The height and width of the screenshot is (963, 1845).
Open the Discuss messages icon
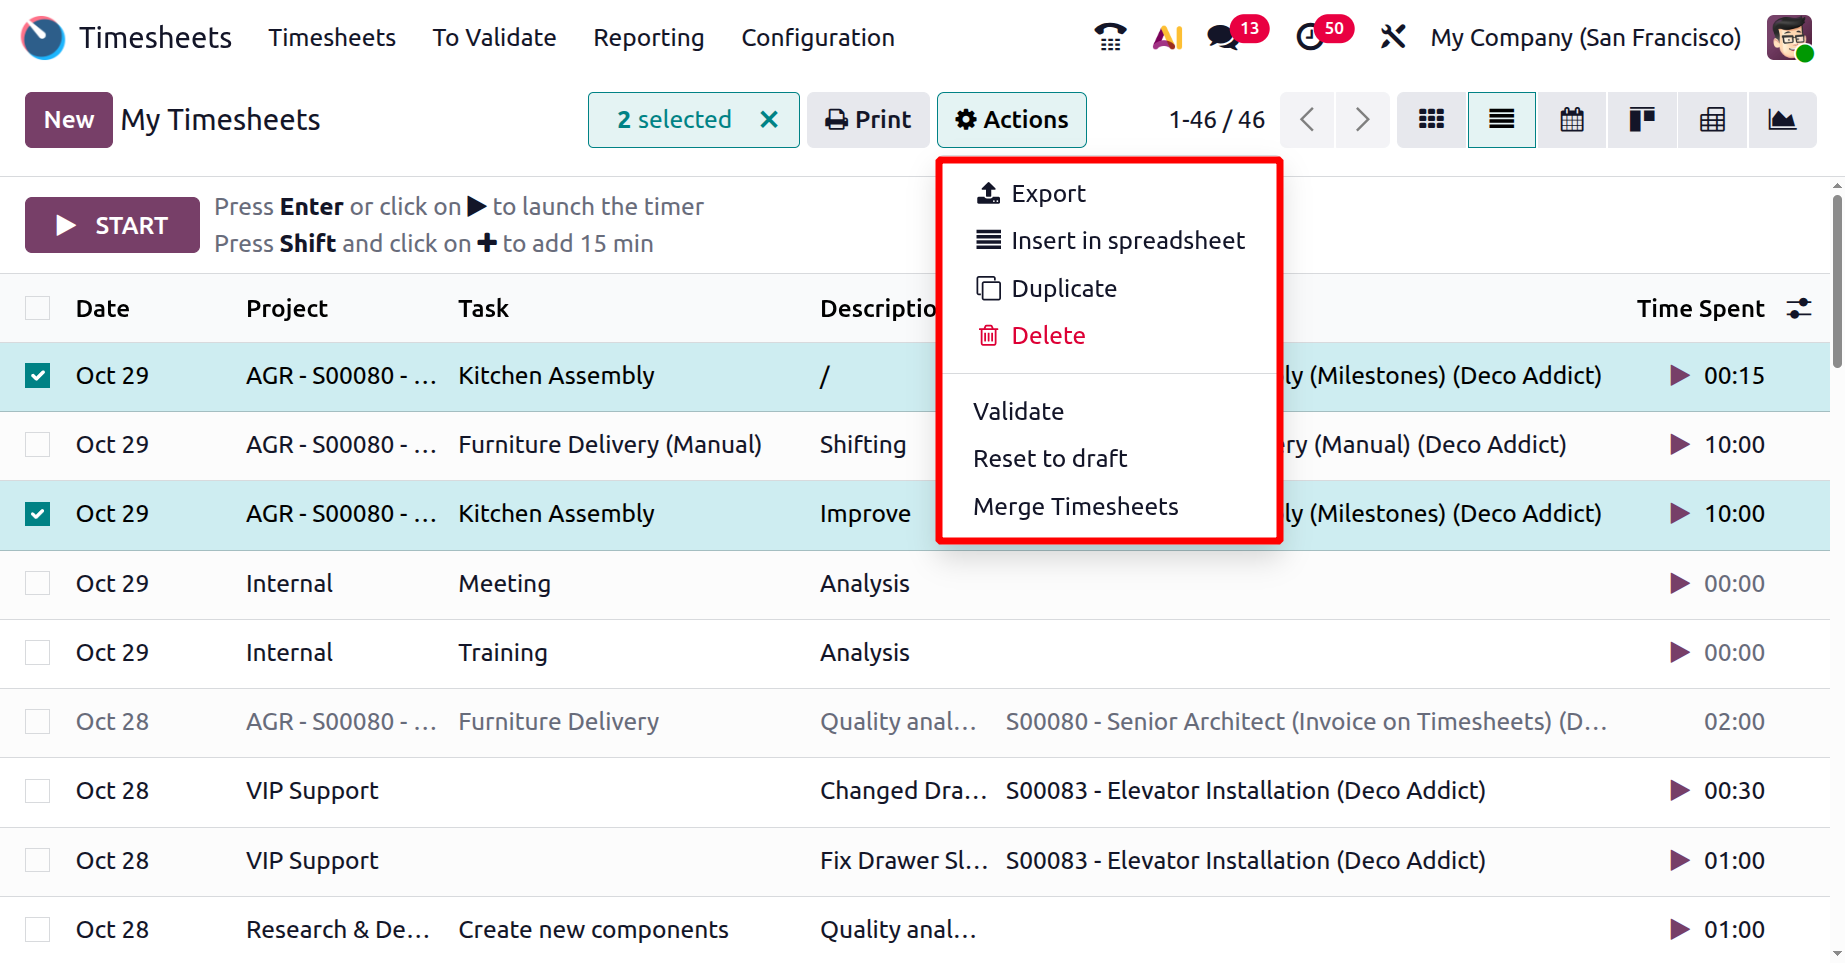point(1223,38)
